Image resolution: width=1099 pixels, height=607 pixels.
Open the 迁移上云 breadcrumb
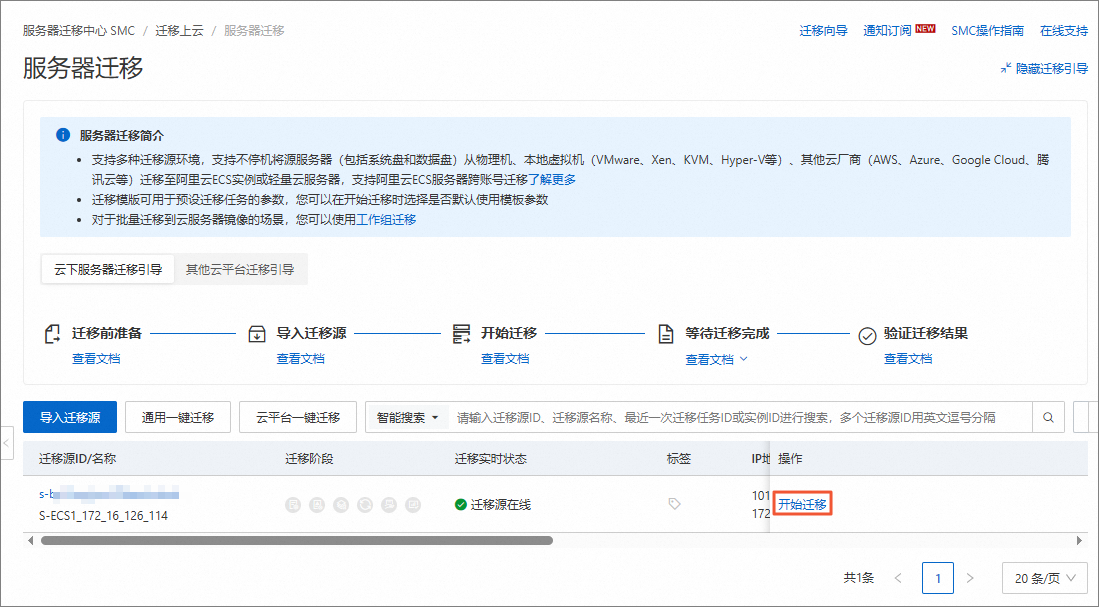(179, 31)
